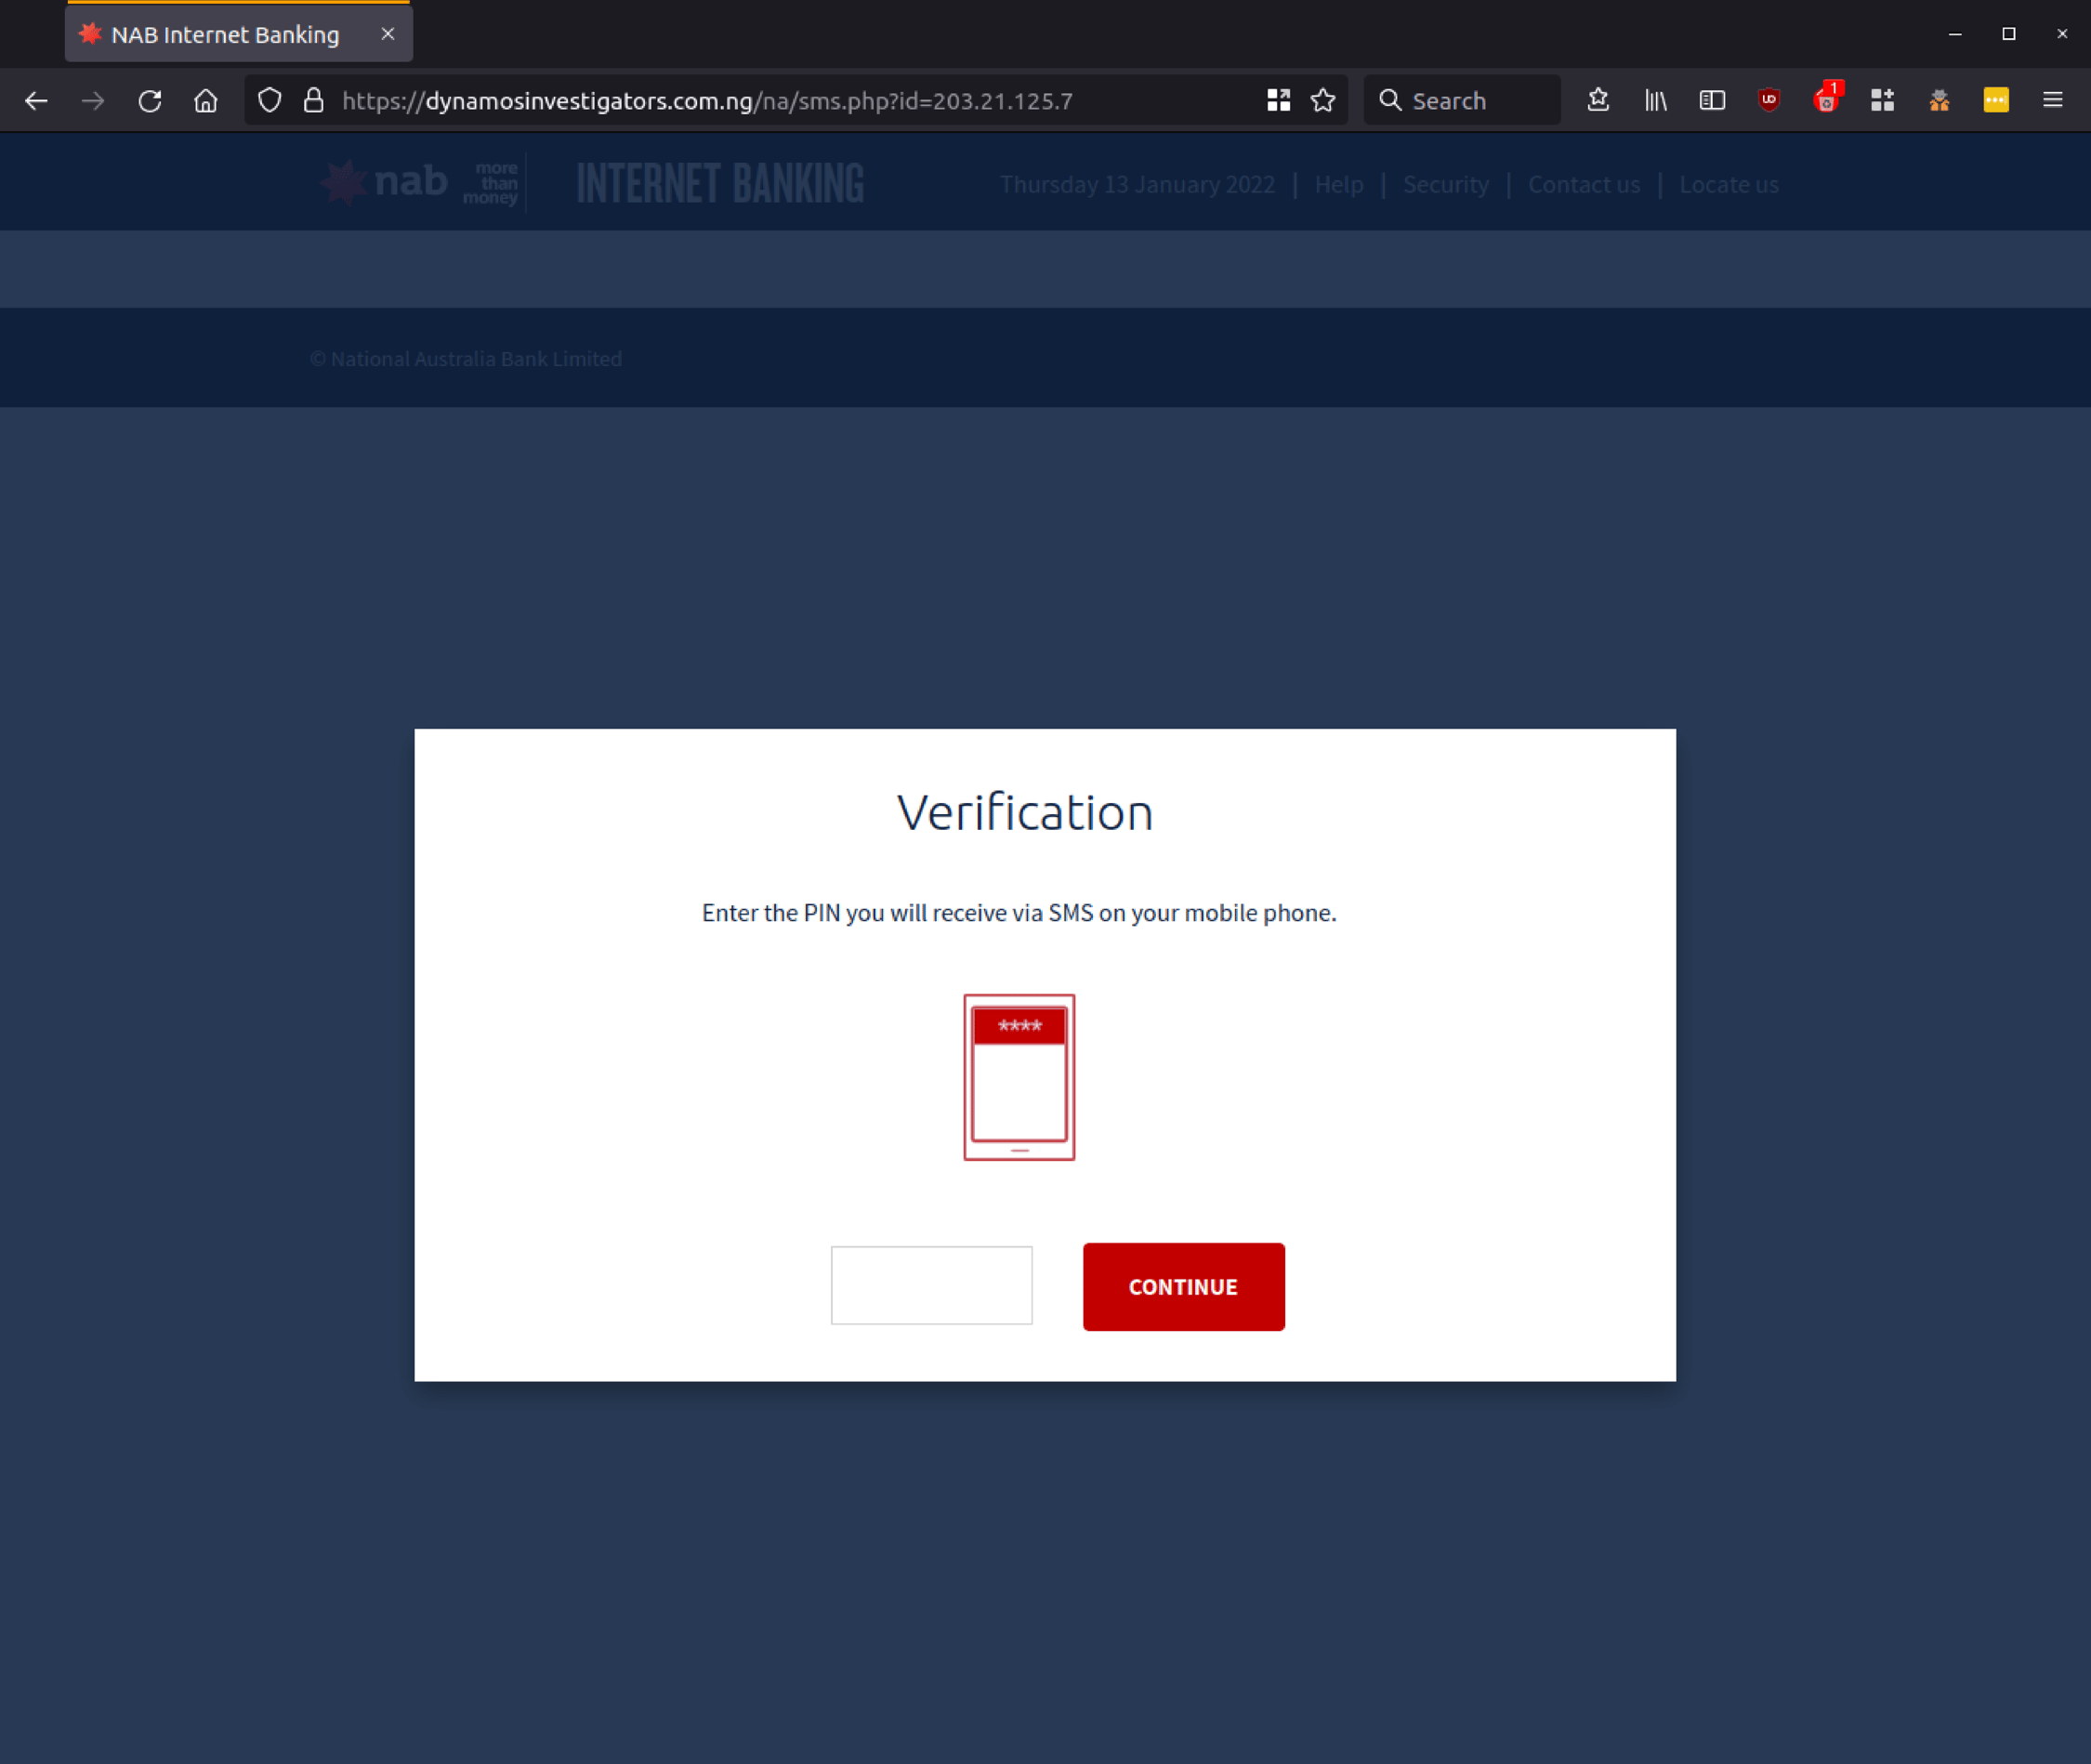Click the shield tracking protection icon
The height and width of the screenshot is (1764, 2091).
[269, 100]
